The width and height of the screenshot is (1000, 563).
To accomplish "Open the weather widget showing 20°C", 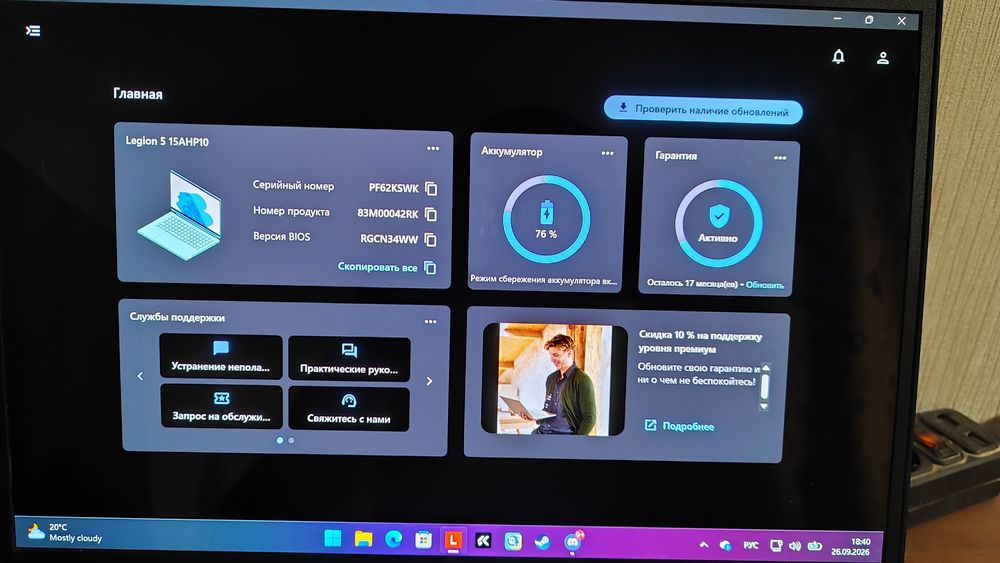I will 64,532.
